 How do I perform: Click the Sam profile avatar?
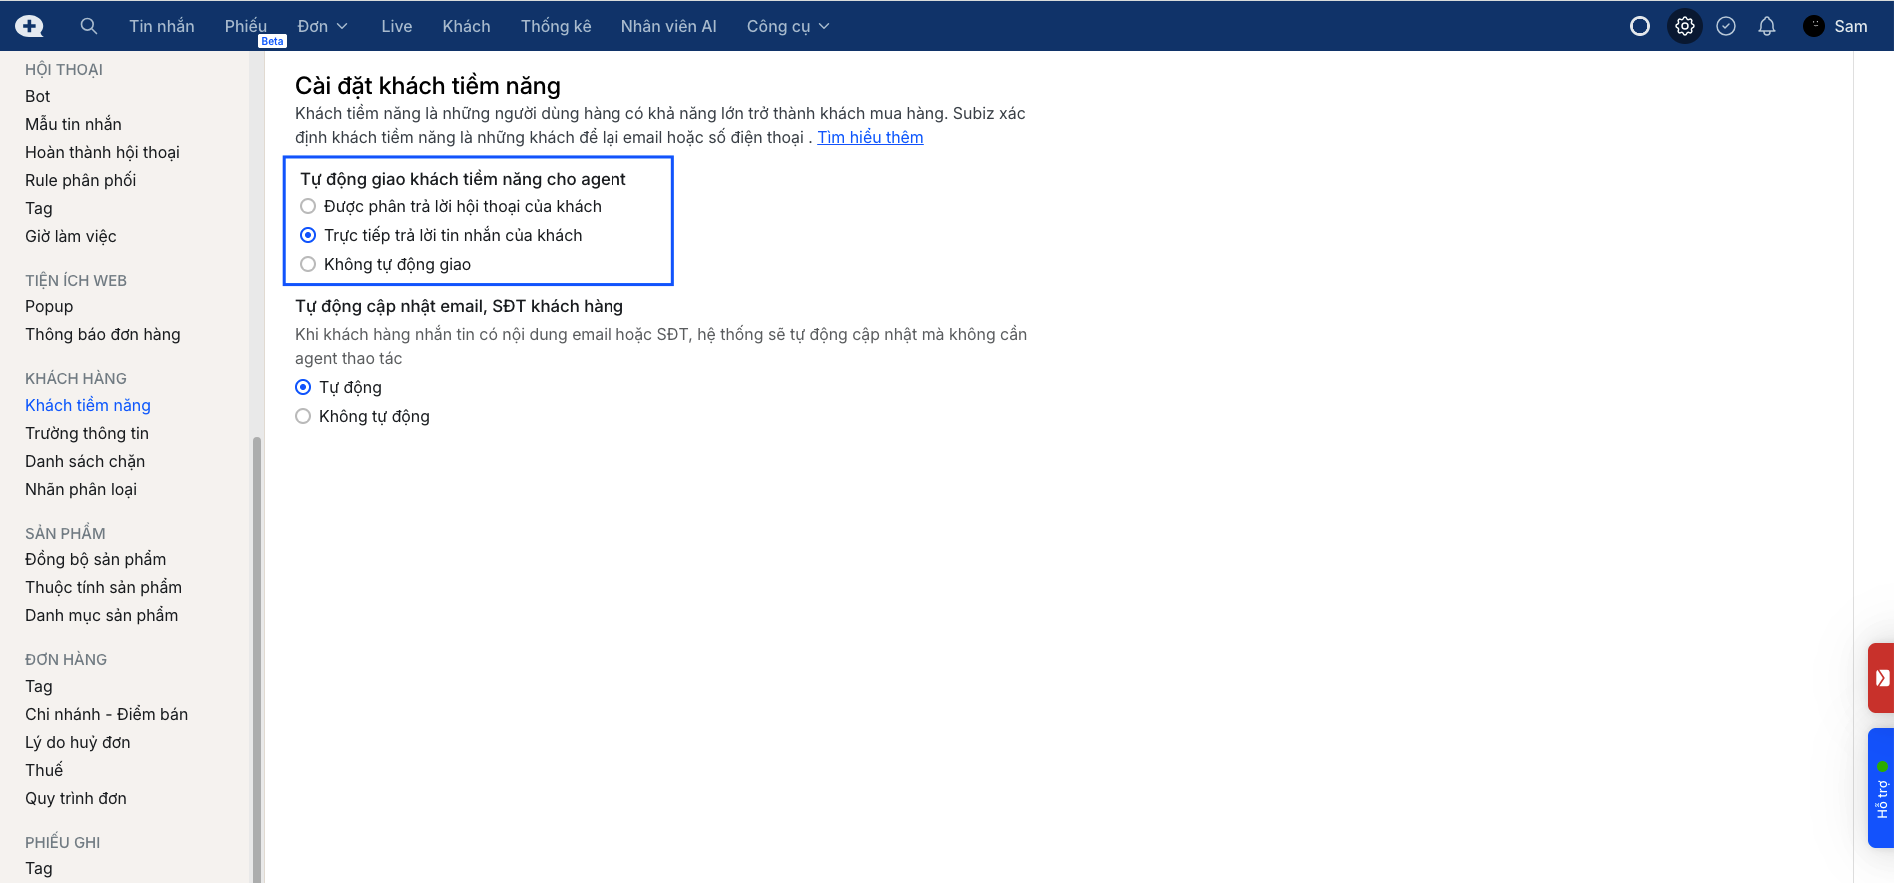(x=1814, y=26)
